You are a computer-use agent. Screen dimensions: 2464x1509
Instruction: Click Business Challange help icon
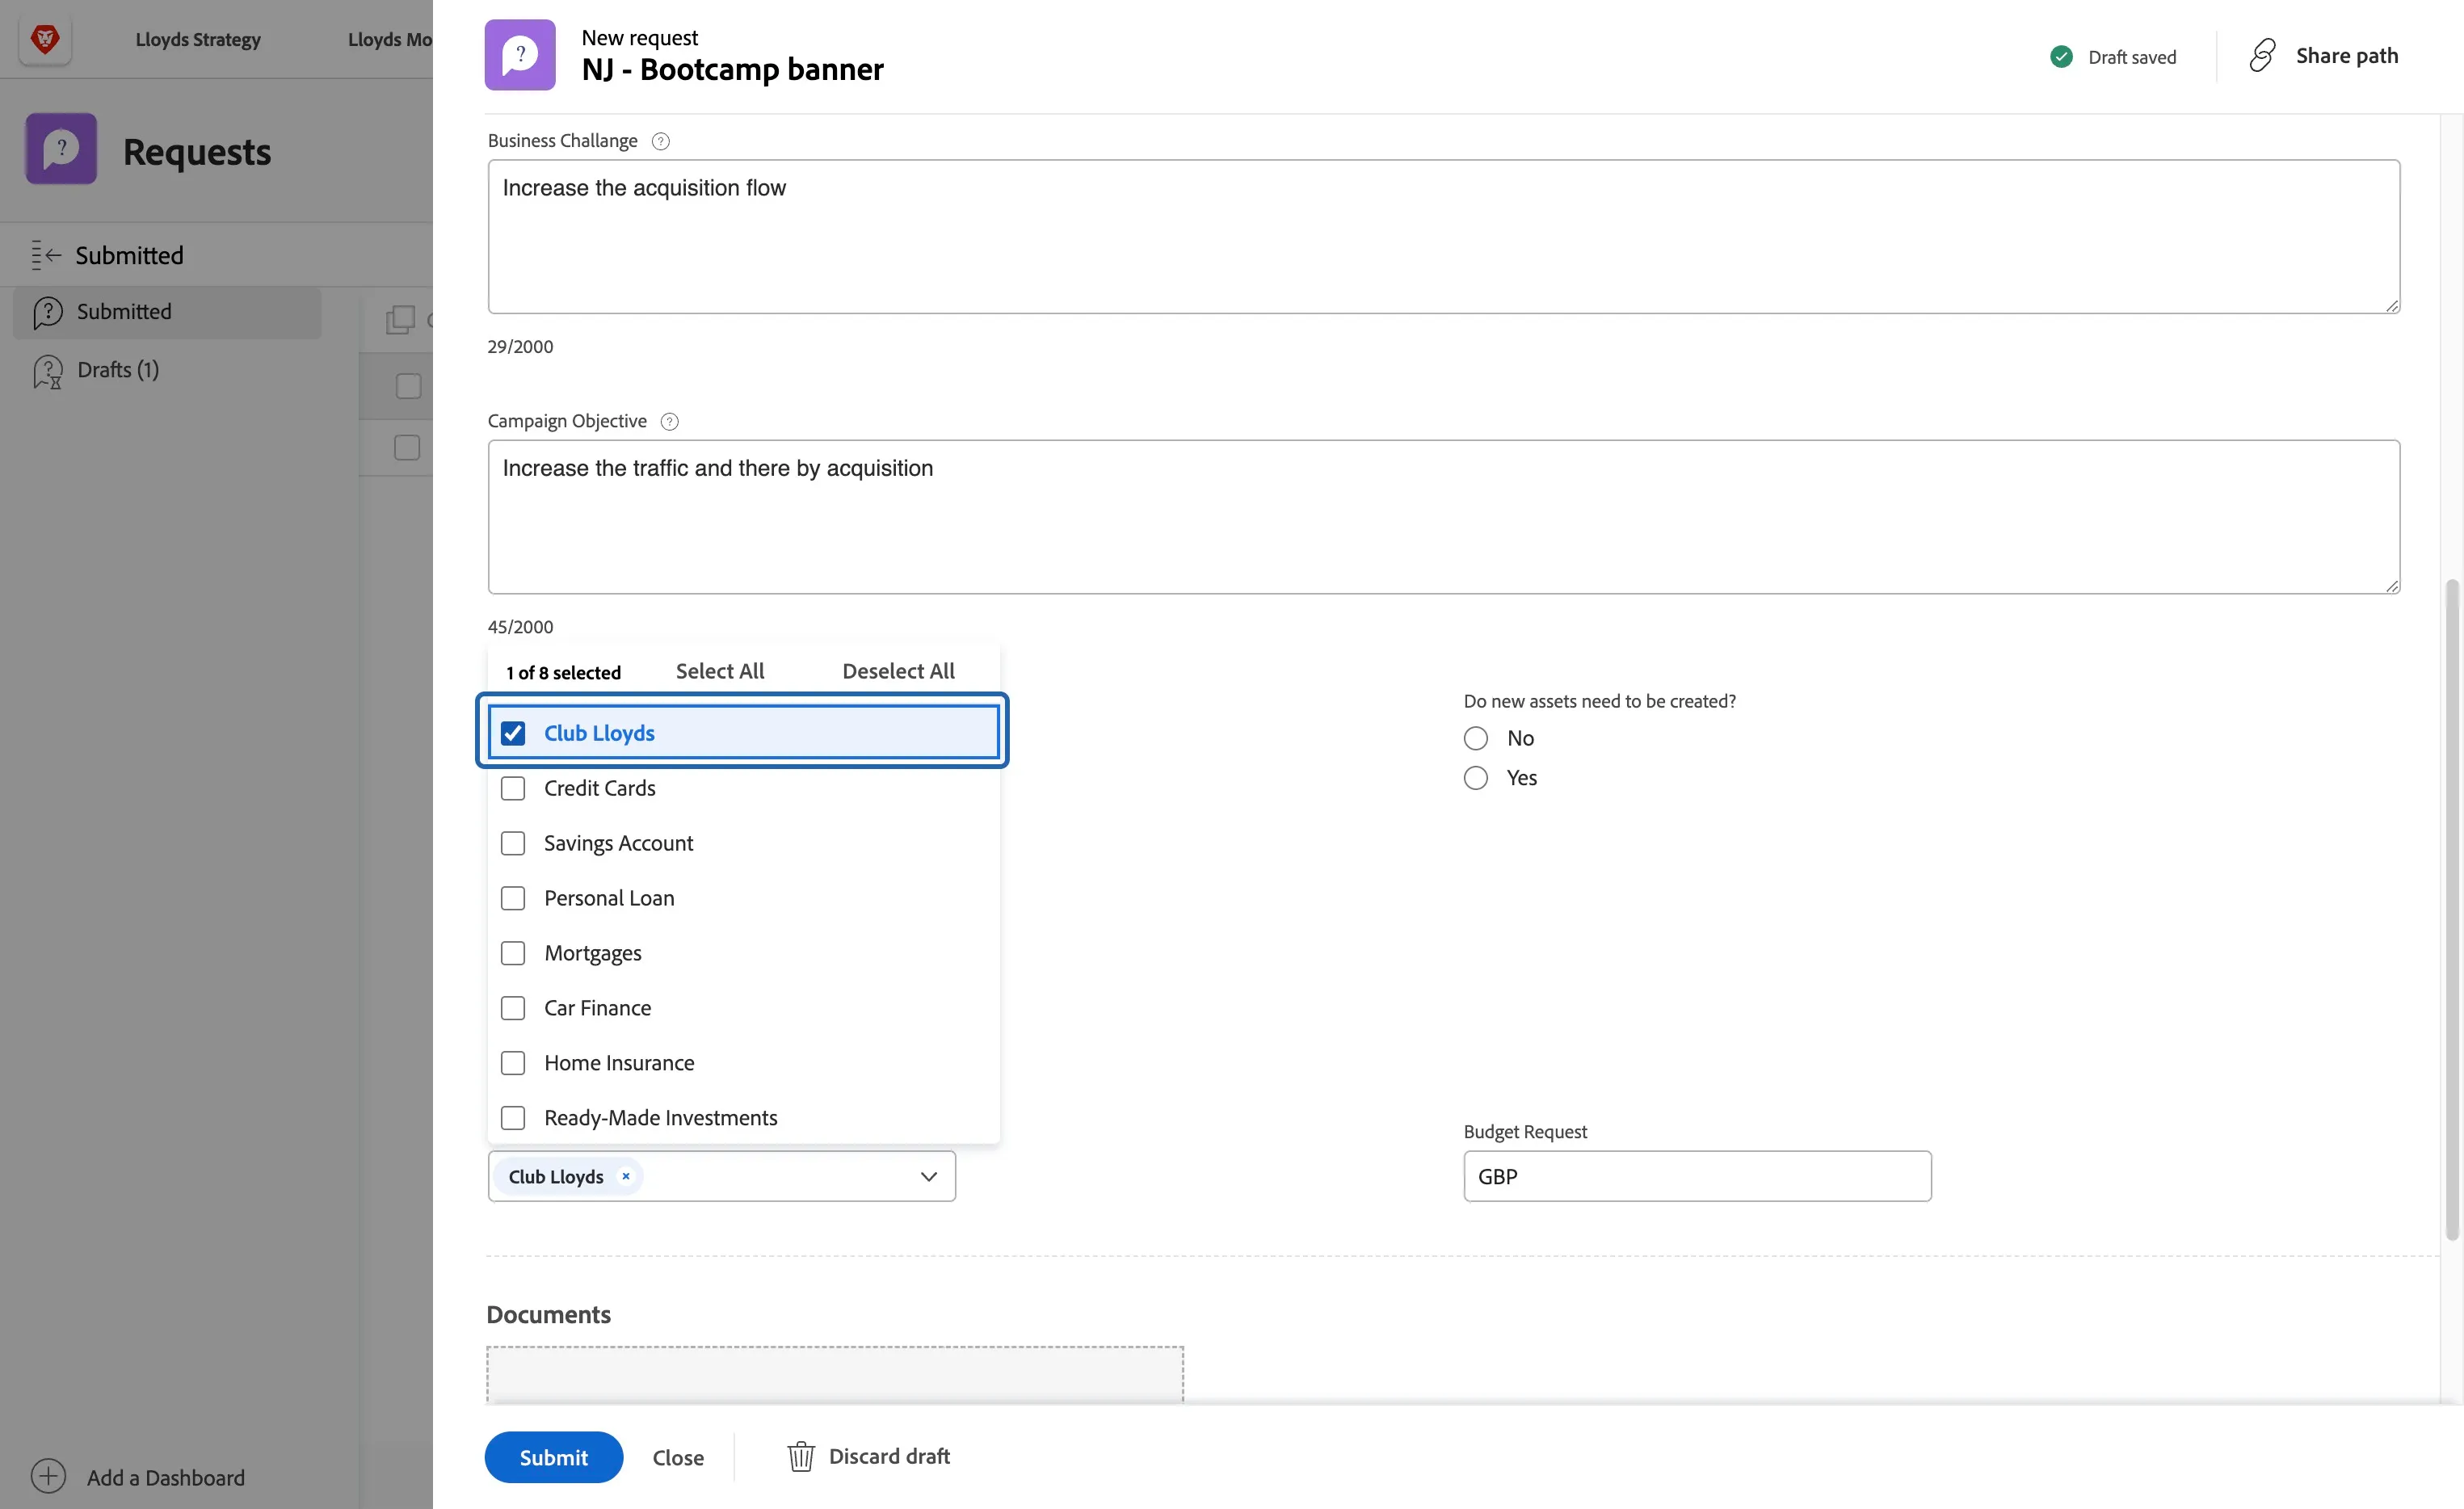661,141
